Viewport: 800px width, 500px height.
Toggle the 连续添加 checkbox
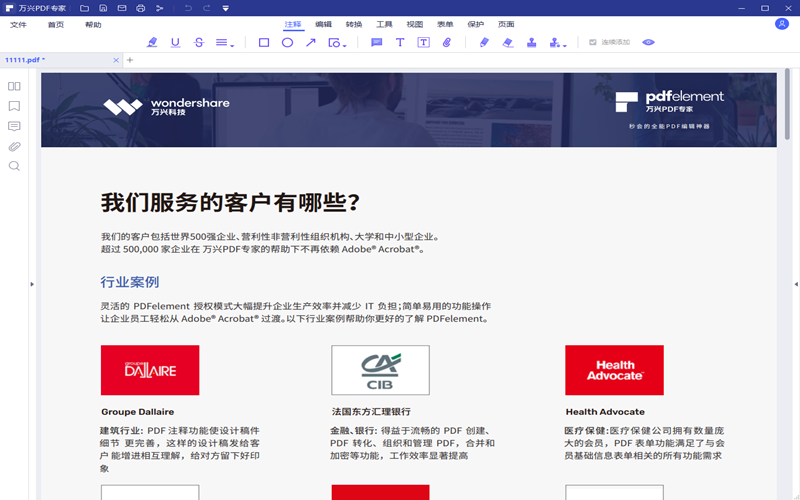click(593, 43)
